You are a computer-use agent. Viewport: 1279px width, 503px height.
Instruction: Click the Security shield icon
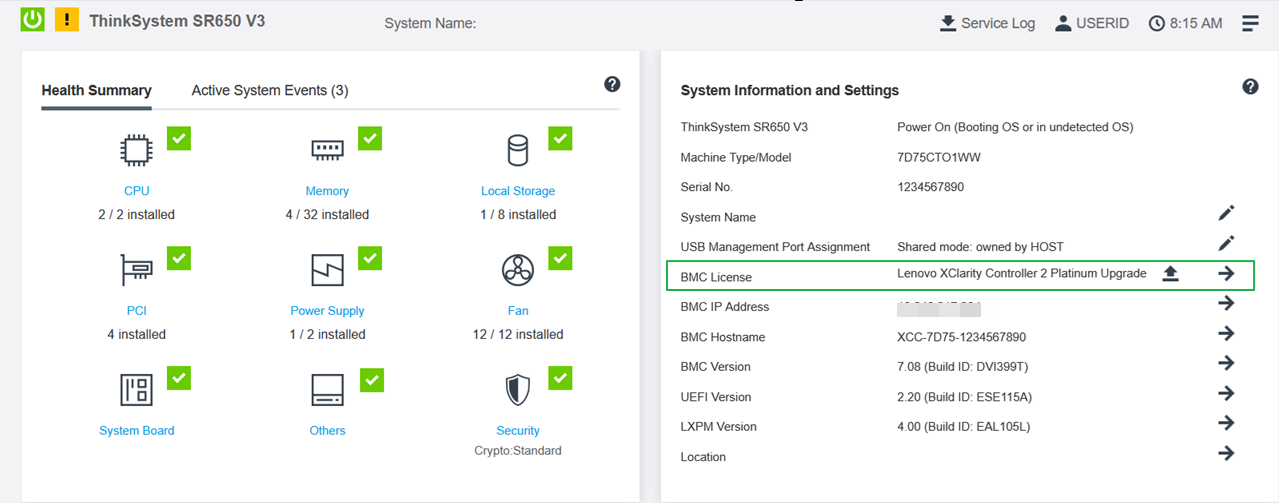pos(517,389)
